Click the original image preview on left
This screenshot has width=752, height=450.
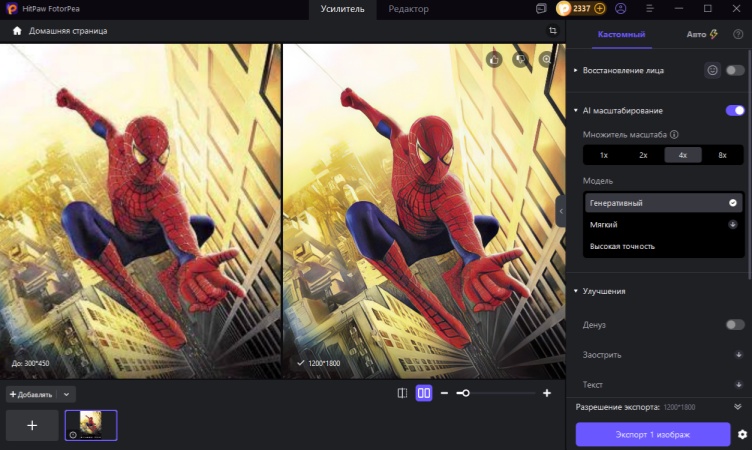[x=141, y=211]
